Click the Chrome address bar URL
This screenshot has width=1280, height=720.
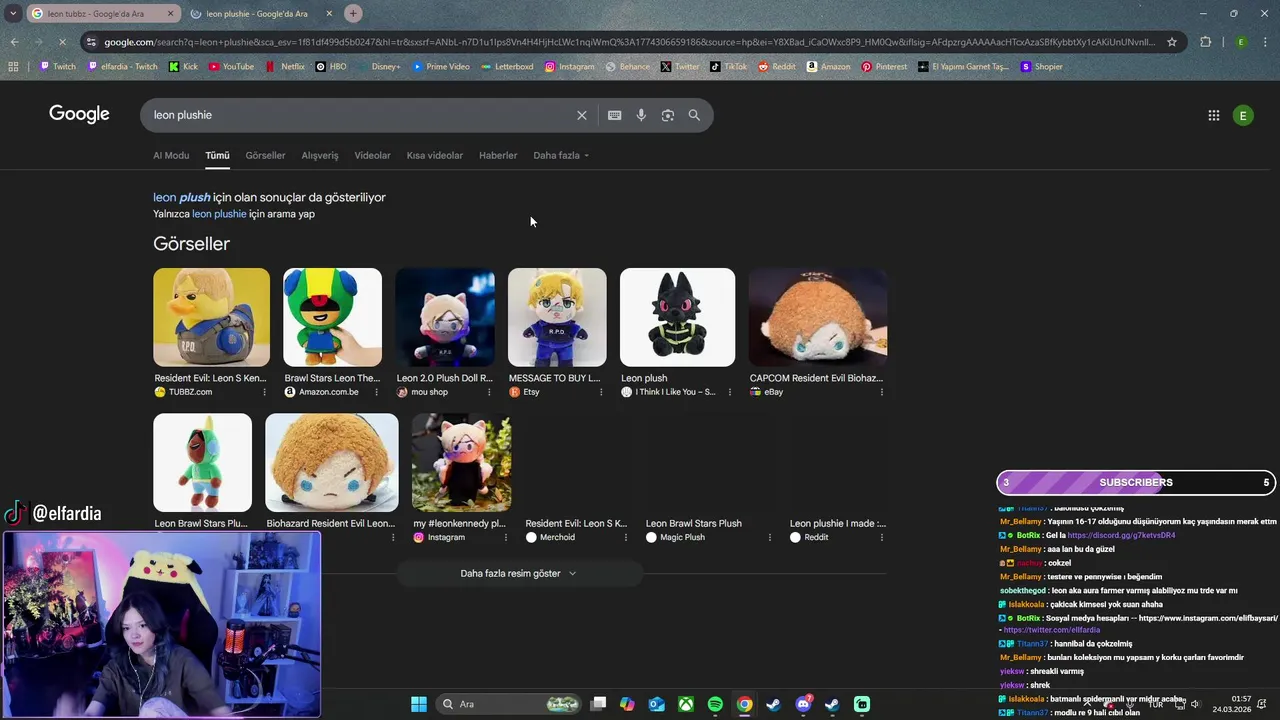[x=630, y=42]
